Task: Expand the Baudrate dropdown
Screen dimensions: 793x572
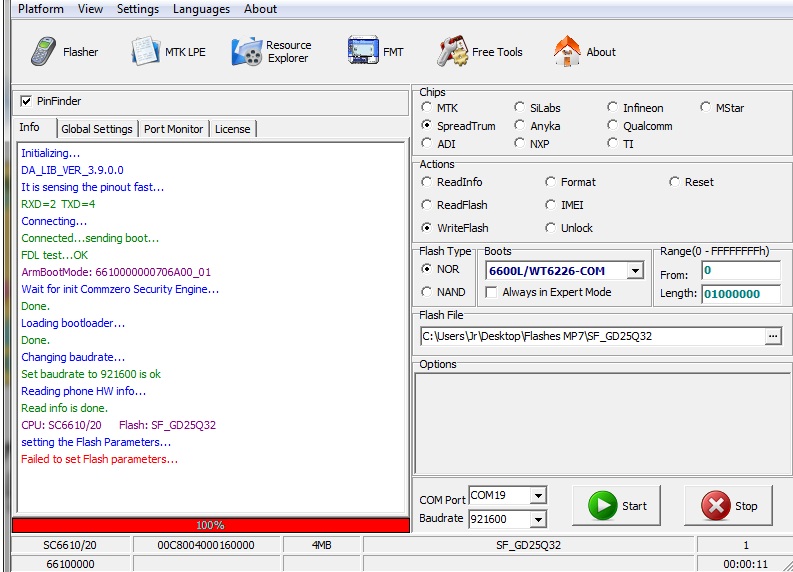Action: coord(539,519)
